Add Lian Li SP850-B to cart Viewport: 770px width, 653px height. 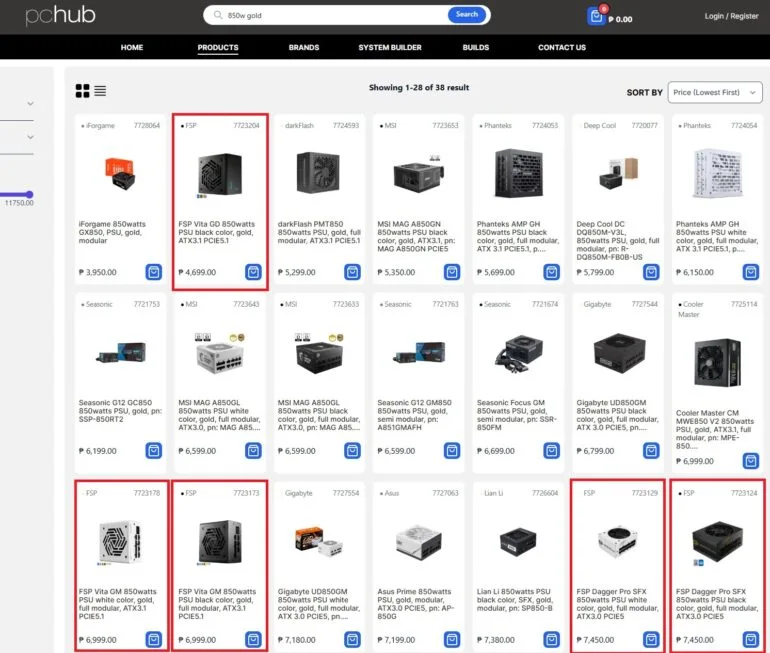coord(551,640)
